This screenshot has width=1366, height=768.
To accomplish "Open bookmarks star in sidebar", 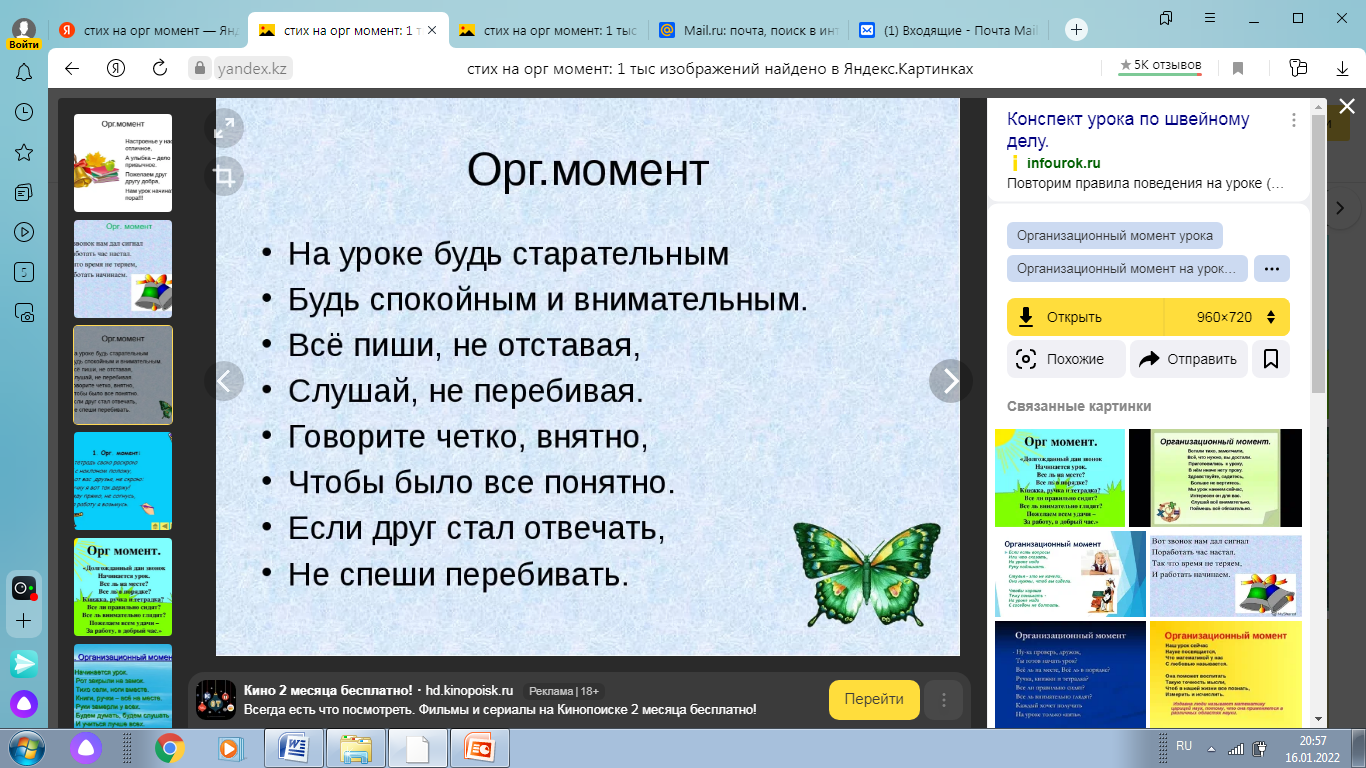I will coord(24,152).
